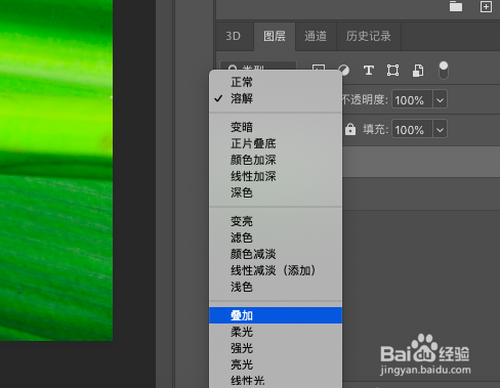Expand the 填充 fill dropdown arrow

point(440,129)
